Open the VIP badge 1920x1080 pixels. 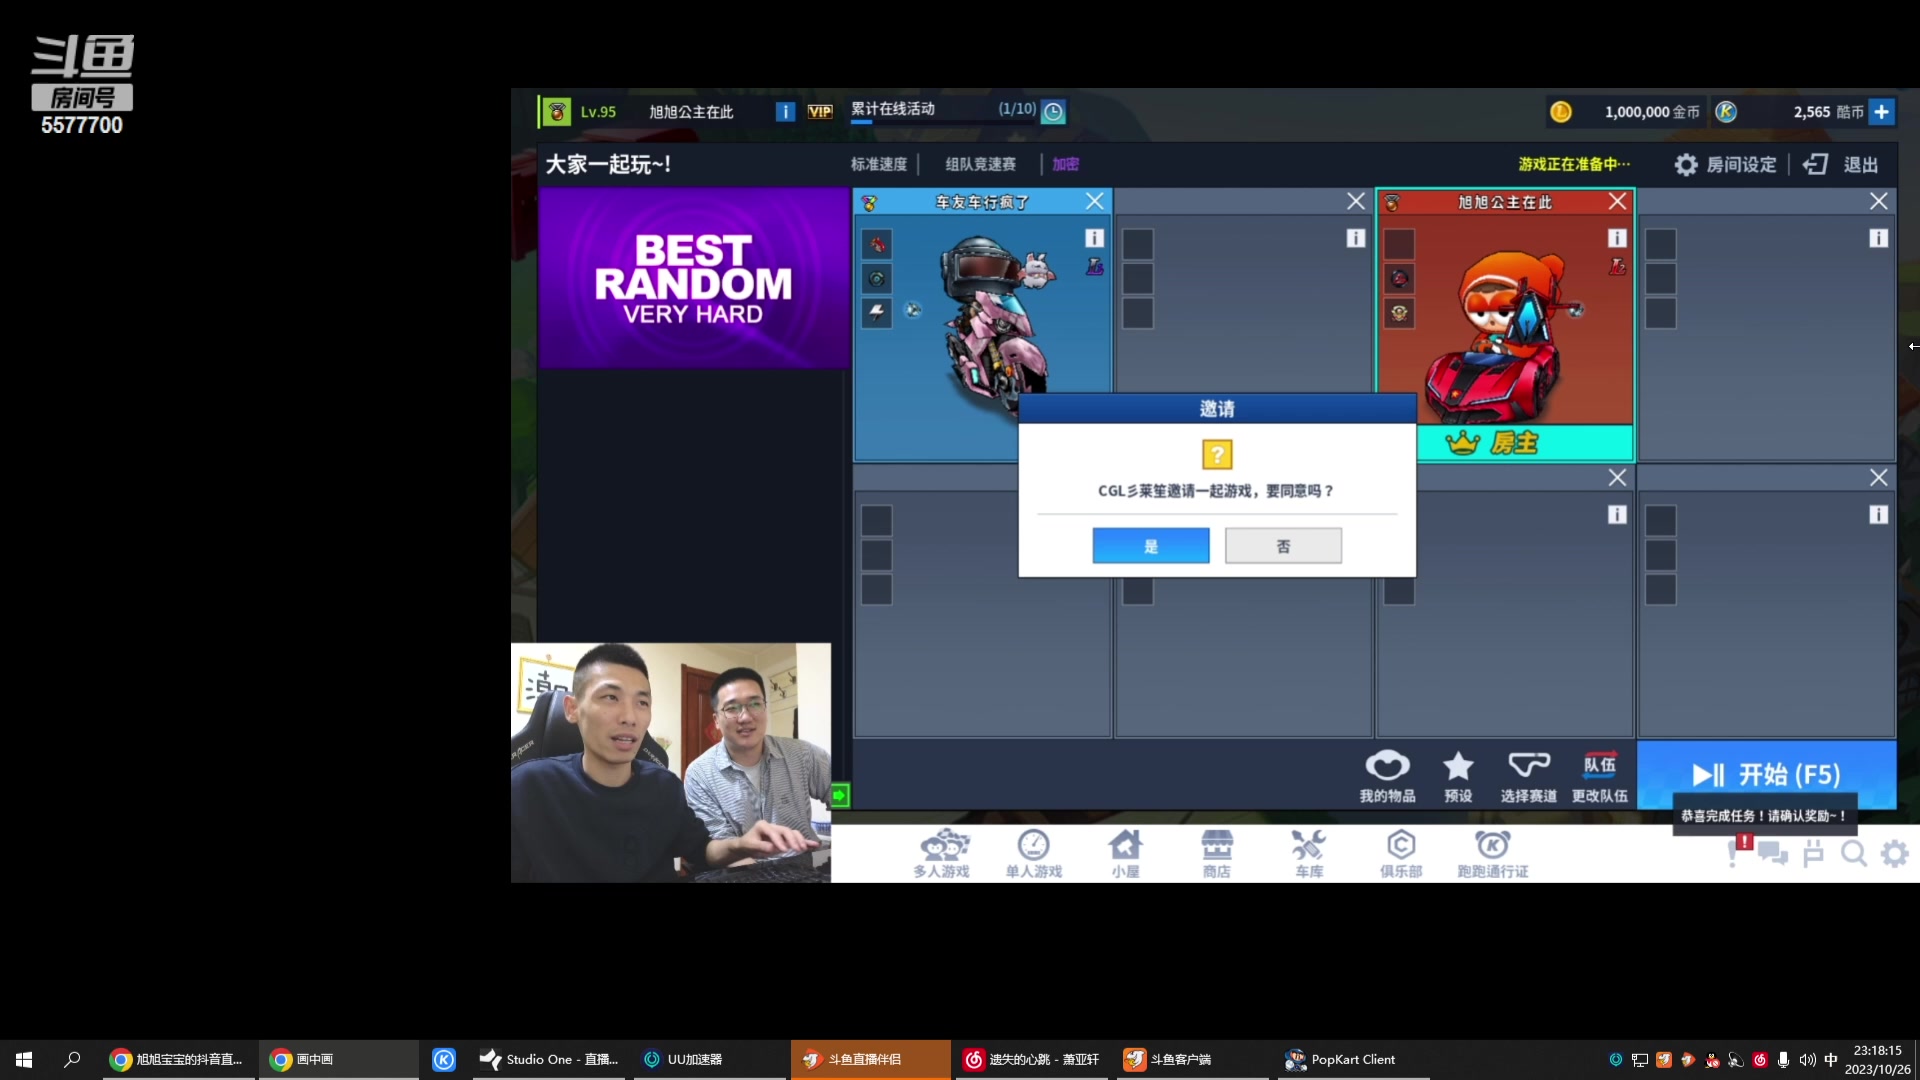pyautogui.click(x=820, y=112)
